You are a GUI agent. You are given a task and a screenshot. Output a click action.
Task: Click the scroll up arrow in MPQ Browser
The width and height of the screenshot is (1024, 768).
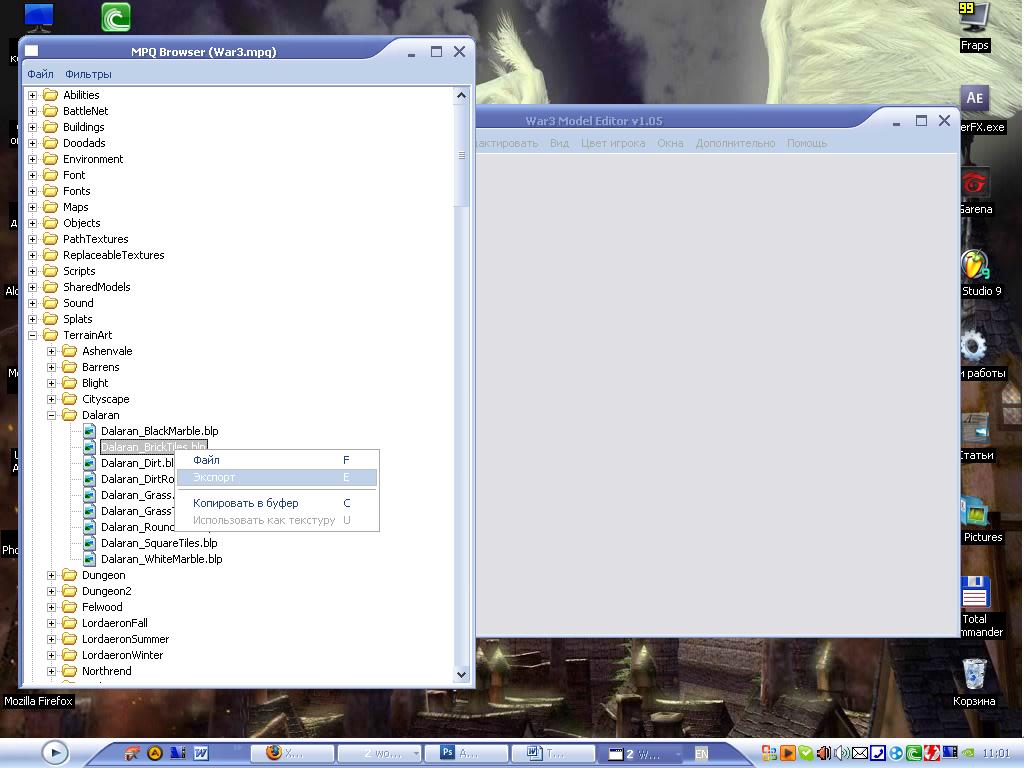(x=462, y=95)
